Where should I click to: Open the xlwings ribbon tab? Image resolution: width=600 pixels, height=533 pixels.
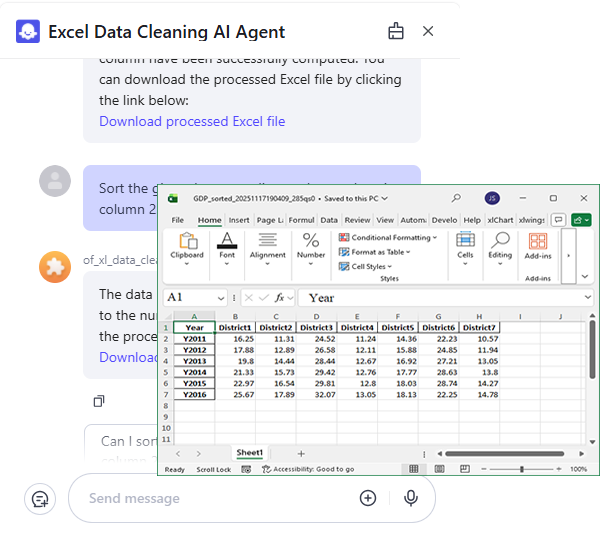532,220
